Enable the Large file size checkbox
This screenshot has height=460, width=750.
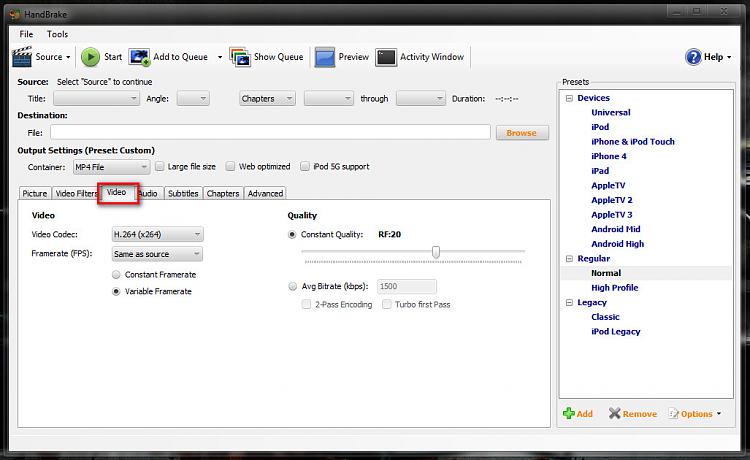(160, 166)
